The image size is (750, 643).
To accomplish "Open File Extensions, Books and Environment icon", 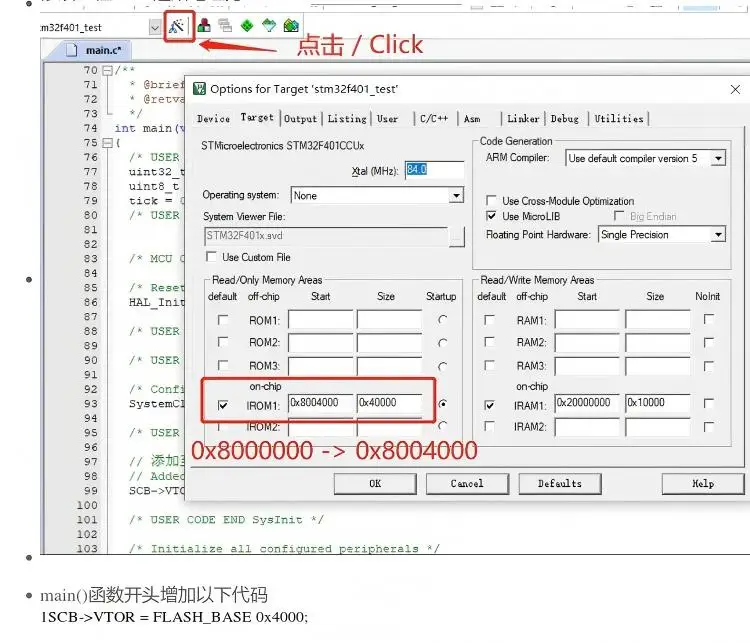I will (x=204, y=25).
